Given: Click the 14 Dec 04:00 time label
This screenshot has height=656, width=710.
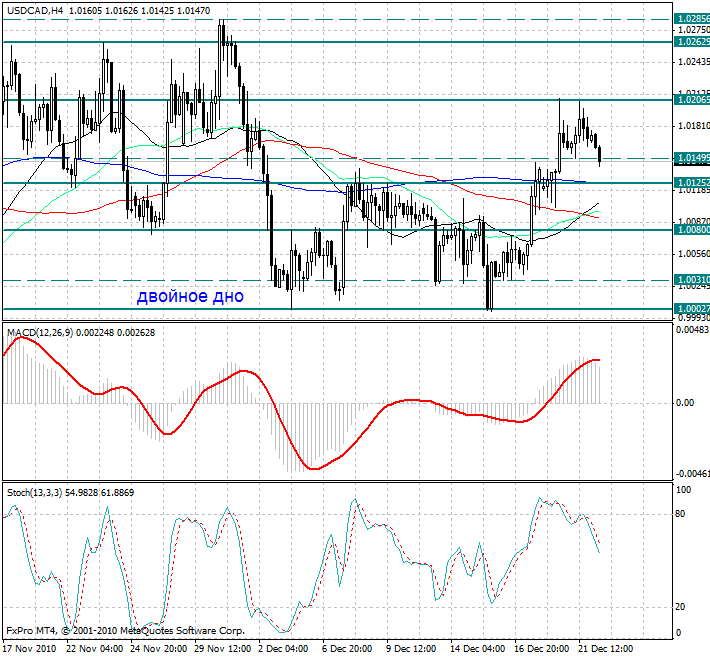Looking at the screenshot, I should point(479,649).
